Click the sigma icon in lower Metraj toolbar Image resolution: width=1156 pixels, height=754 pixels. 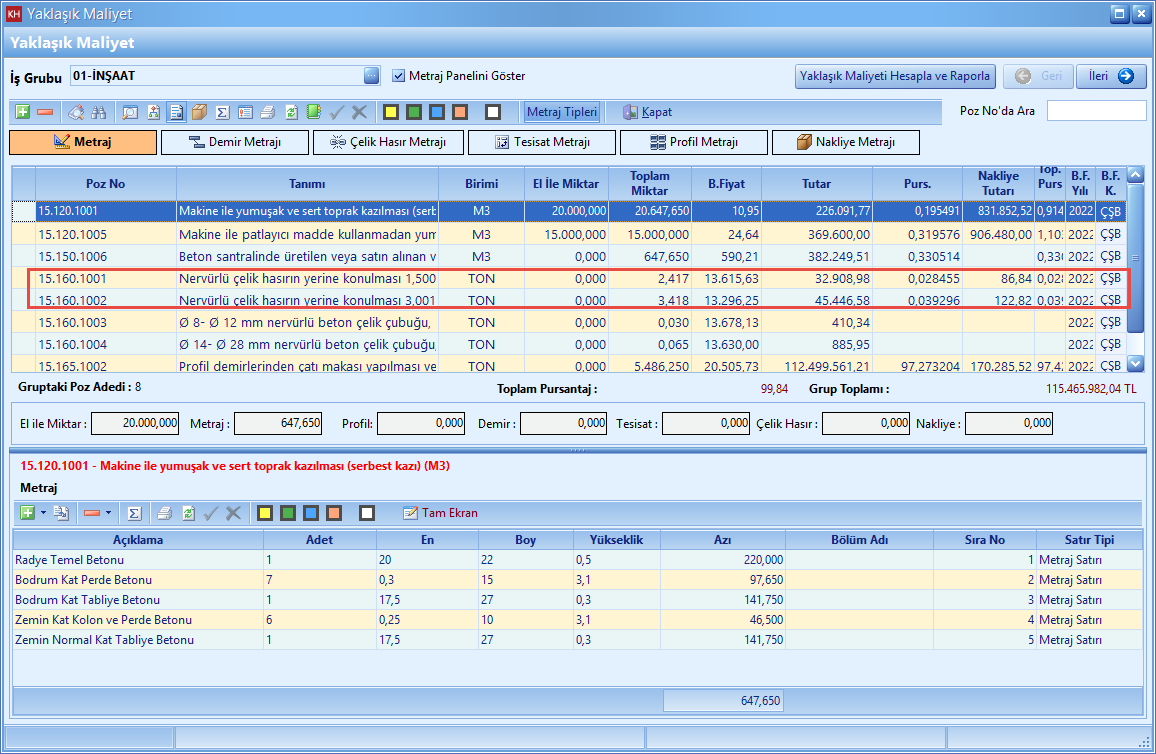[134, 513]
